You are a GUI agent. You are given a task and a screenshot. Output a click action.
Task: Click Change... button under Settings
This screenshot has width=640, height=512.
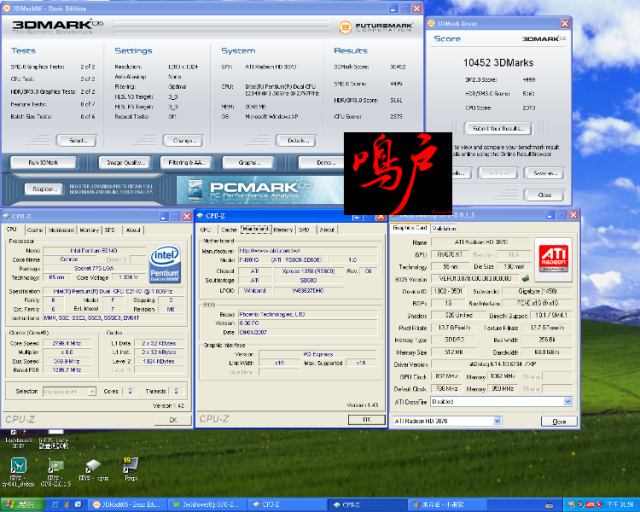pos(184,140)
